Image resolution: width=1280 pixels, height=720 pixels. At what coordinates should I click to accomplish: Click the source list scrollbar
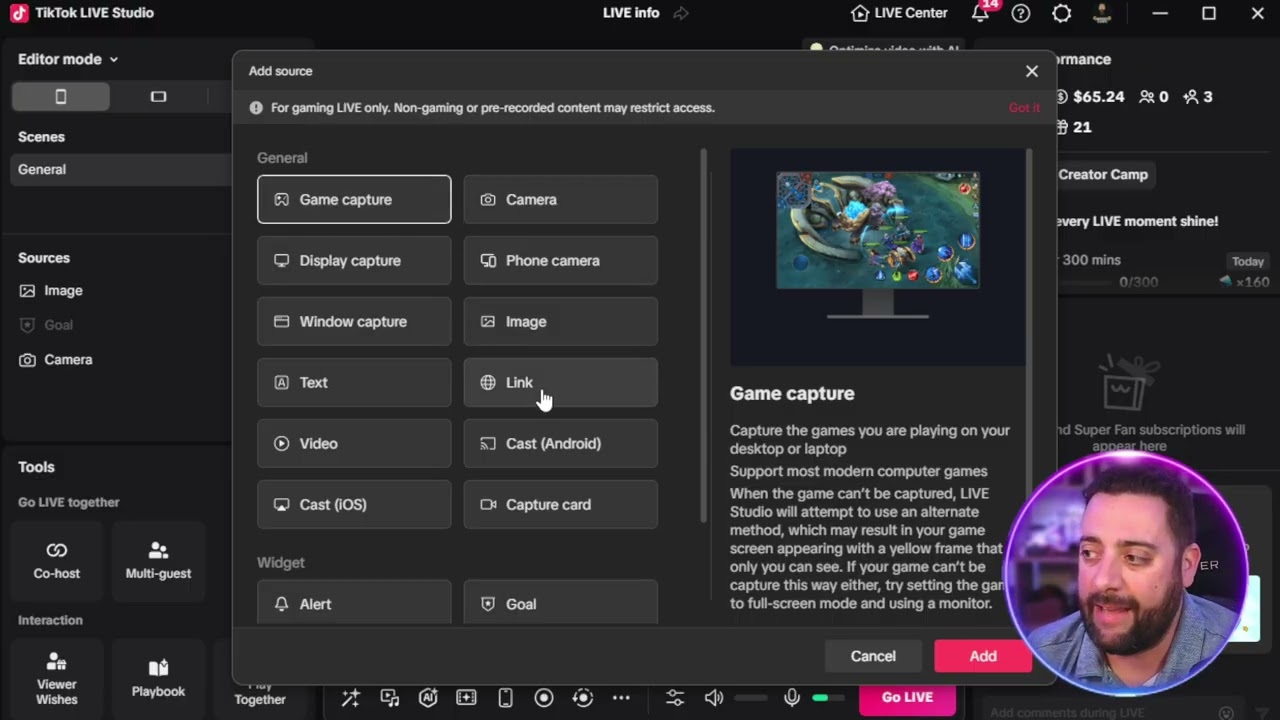[x=703, y=335]
